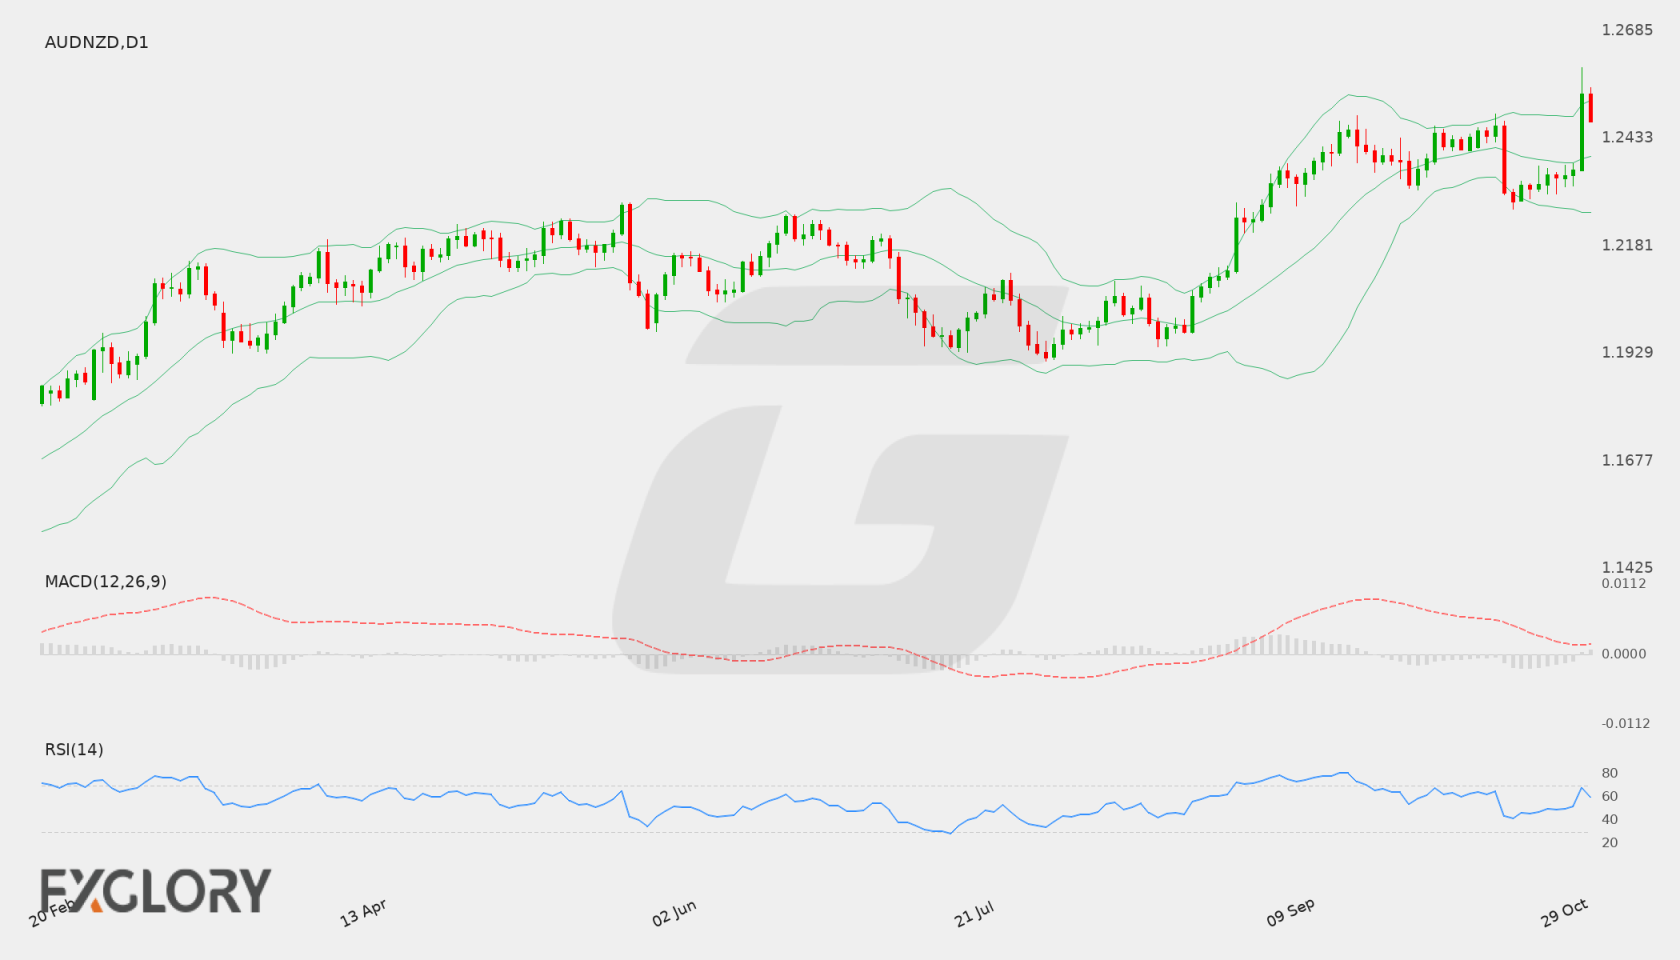Click the last red candle at chart end
The width and height of the screenshot is (1680, 960).
[x=1590, y=107]
